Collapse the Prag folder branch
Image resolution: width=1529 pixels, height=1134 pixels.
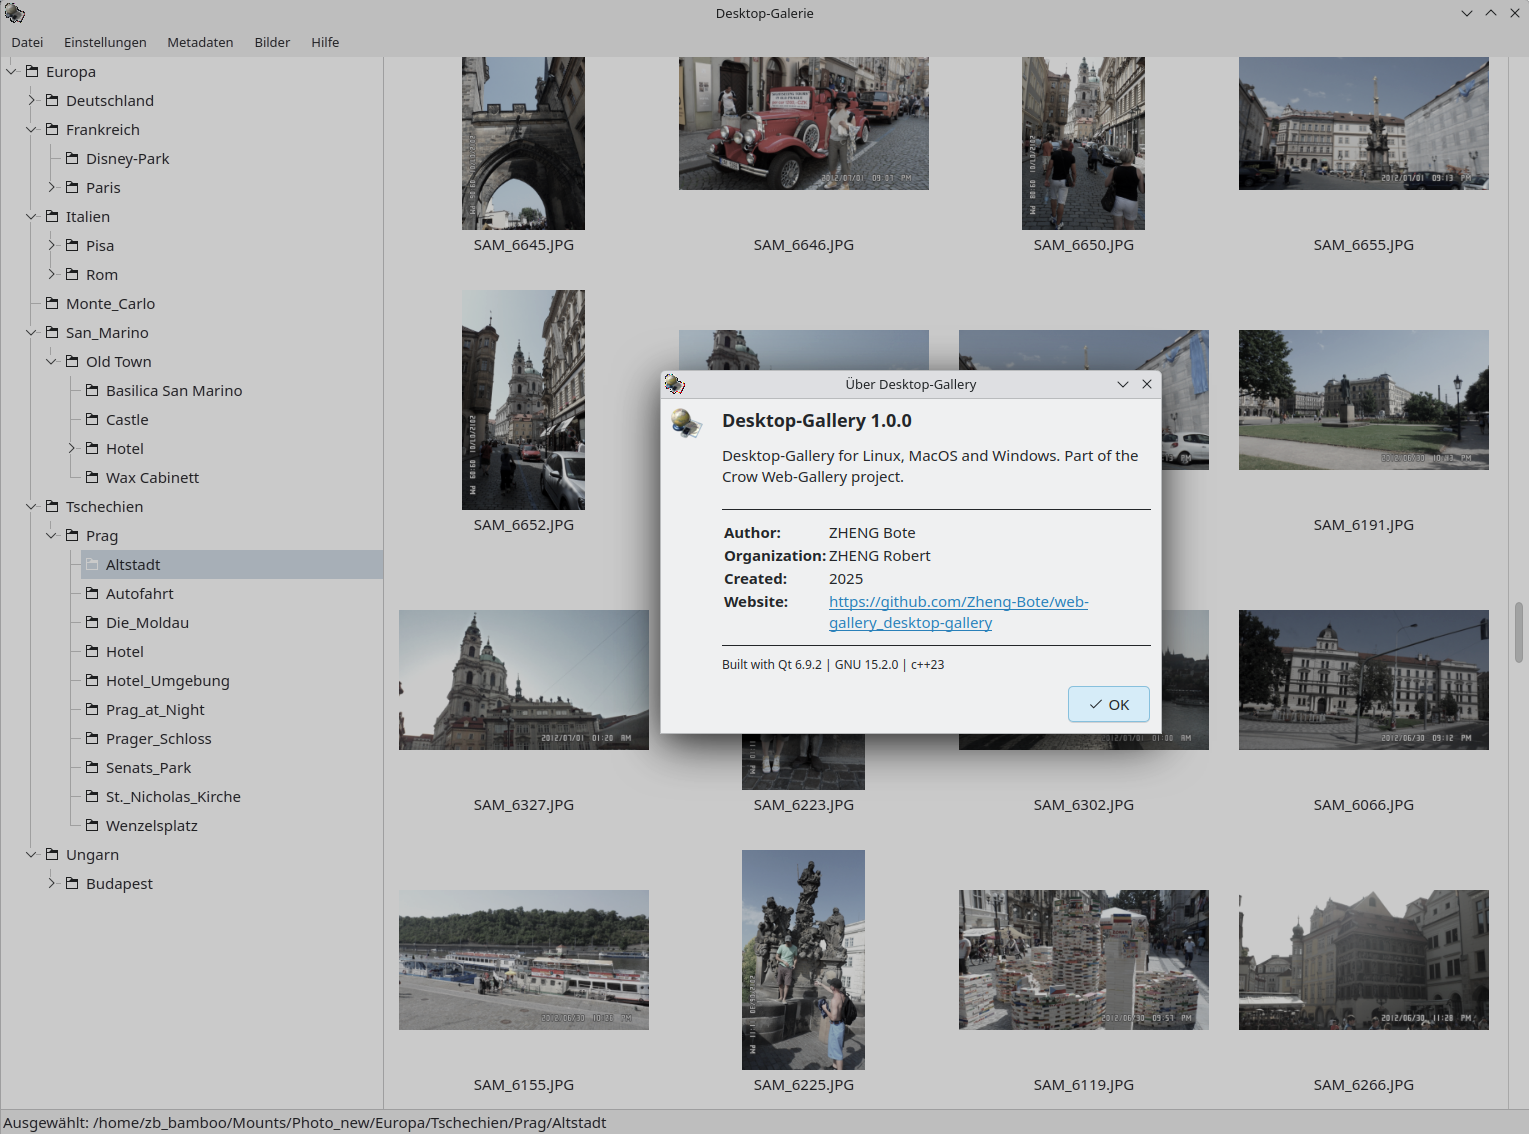click(52, 535)
